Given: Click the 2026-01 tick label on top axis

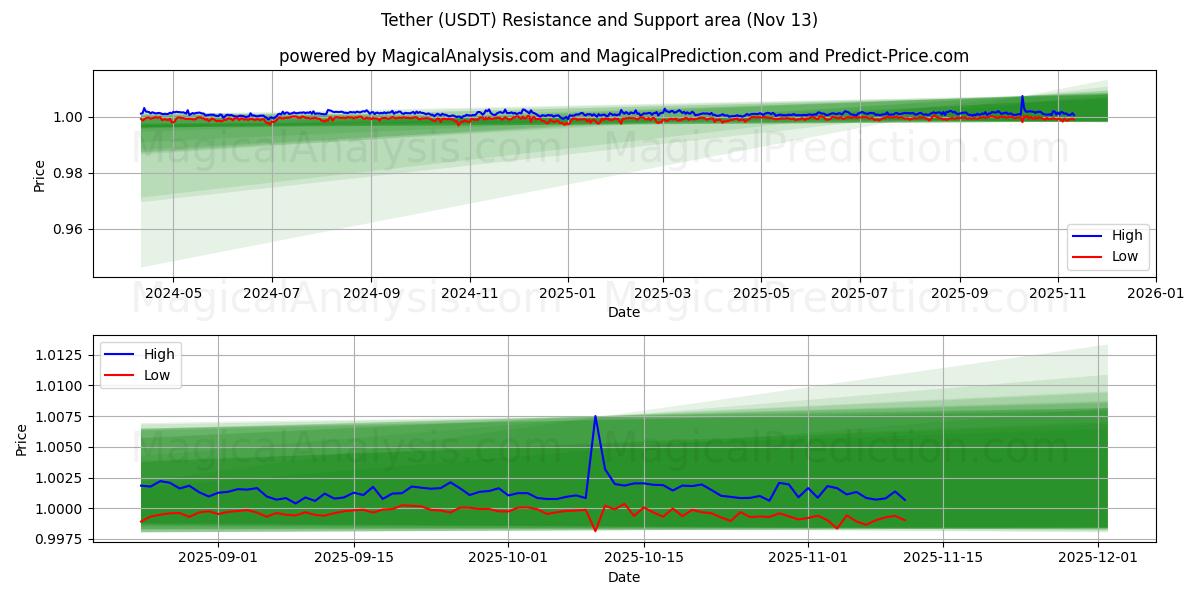Looking at the screenshot, I should [1156, 294].
